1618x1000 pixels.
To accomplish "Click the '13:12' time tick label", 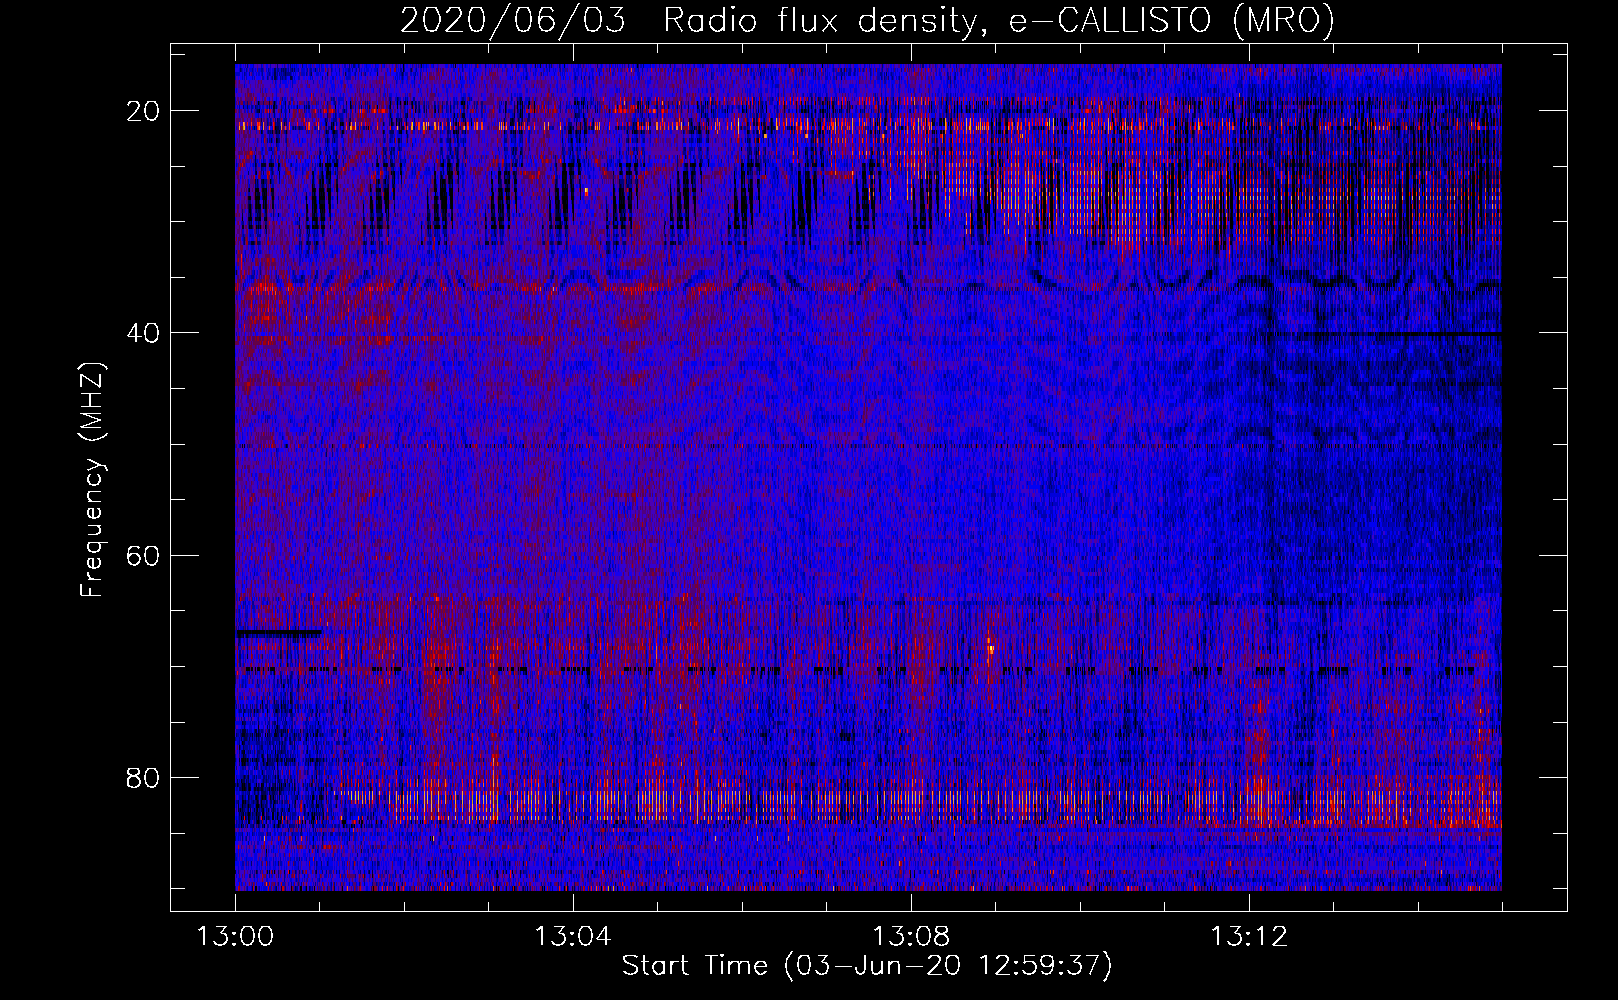I will point(1249,937).
